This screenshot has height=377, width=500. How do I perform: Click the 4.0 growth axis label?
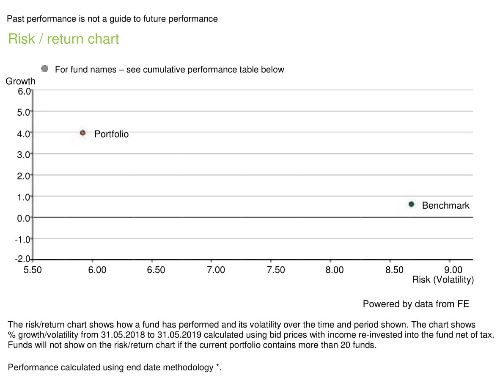coord(24,134)
